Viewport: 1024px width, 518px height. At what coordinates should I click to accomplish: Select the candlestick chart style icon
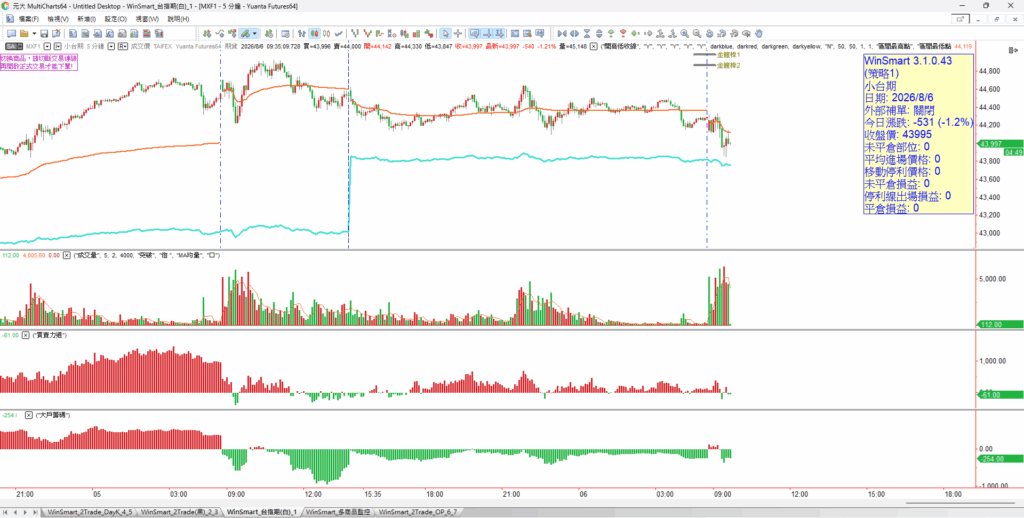(315, 33)
